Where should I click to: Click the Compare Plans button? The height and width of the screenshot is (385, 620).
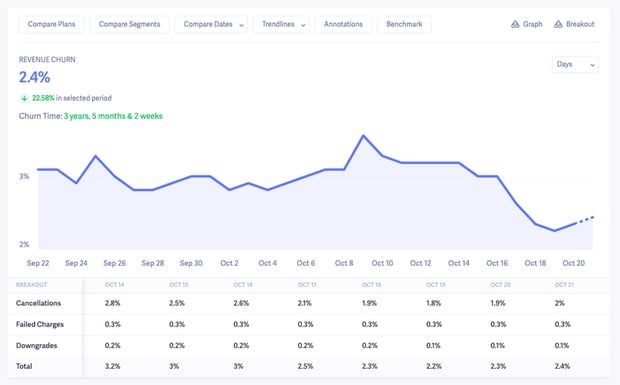[51, 25]
